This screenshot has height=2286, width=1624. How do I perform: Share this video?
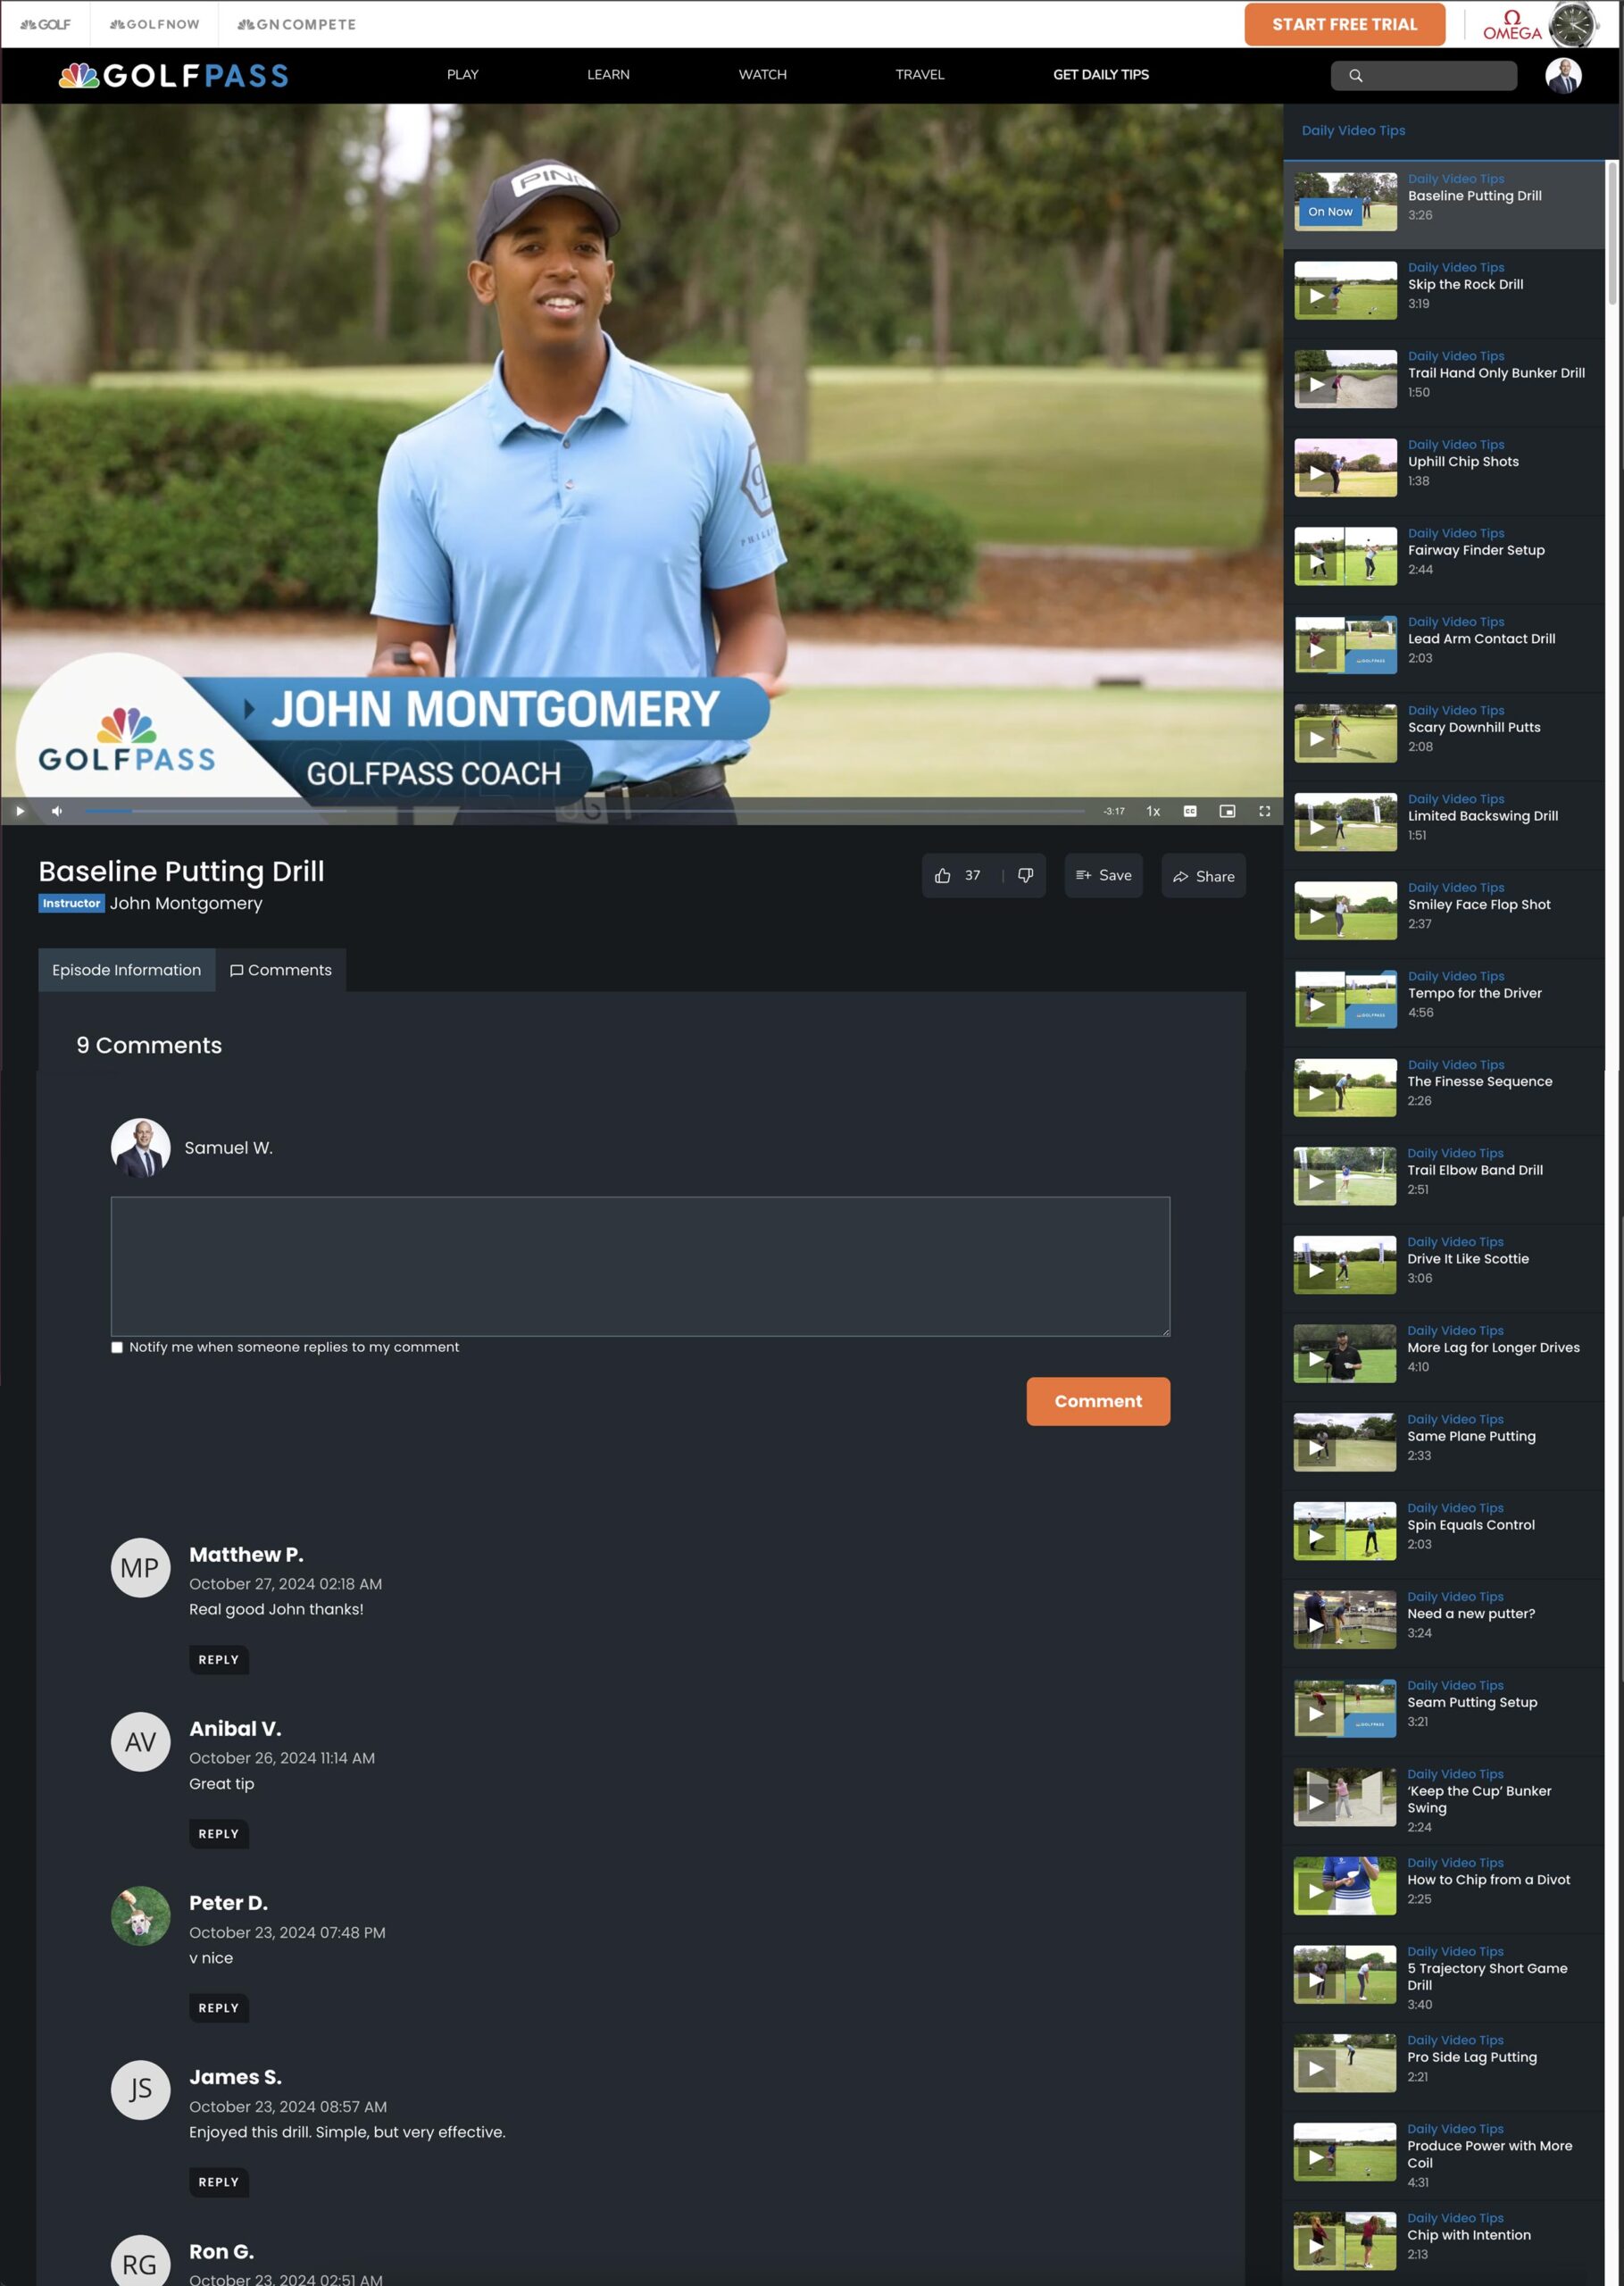(1203, 877)
